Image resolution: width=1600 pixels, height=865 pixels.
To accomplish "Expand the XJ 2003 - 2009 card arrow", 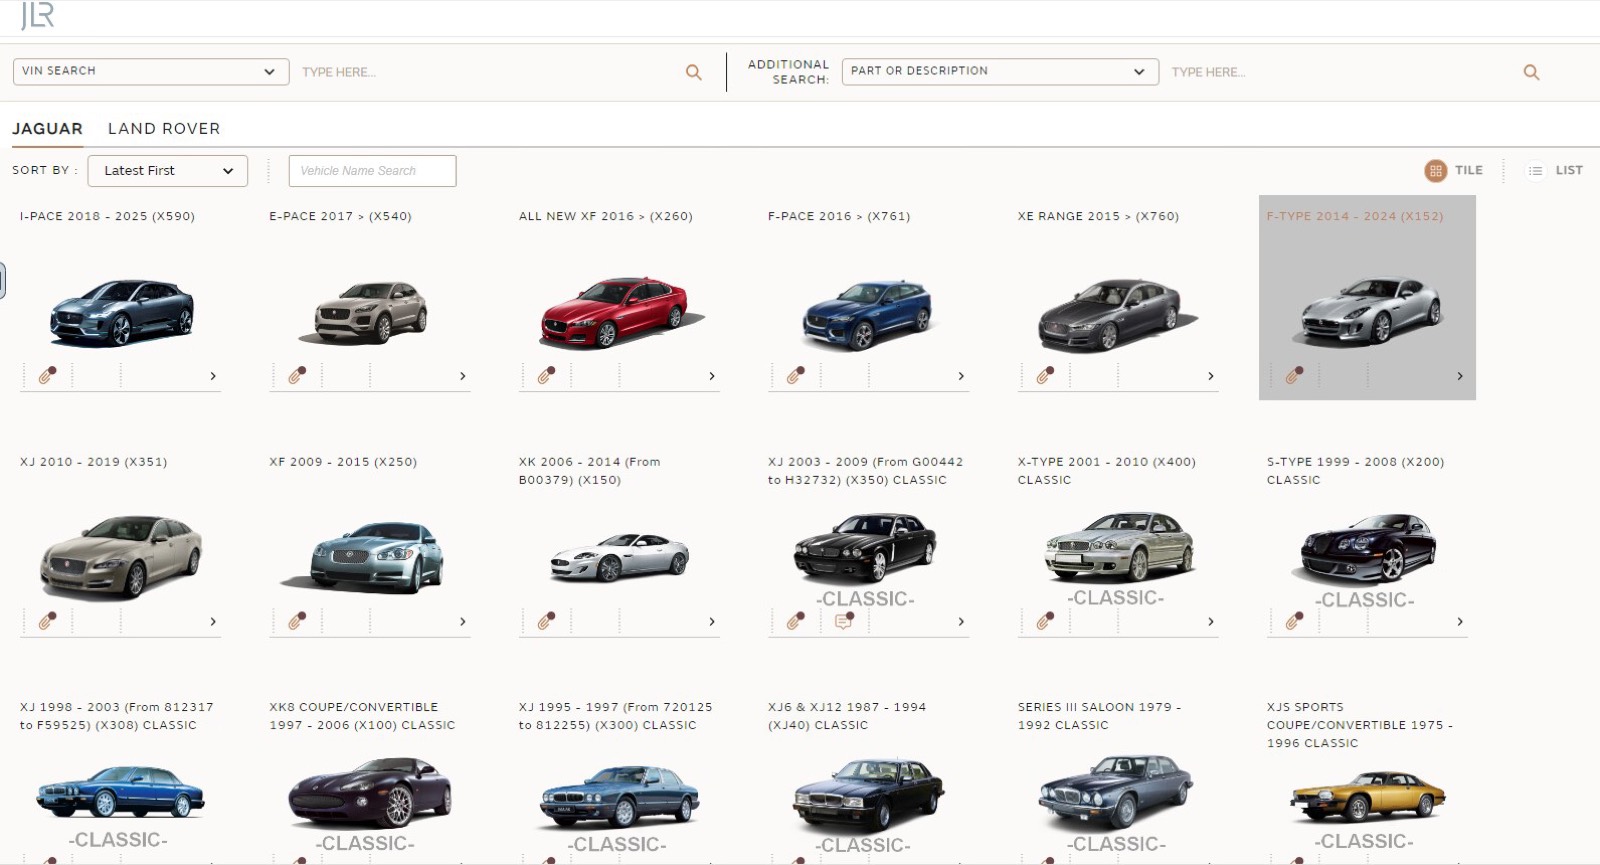I will 961,622.
